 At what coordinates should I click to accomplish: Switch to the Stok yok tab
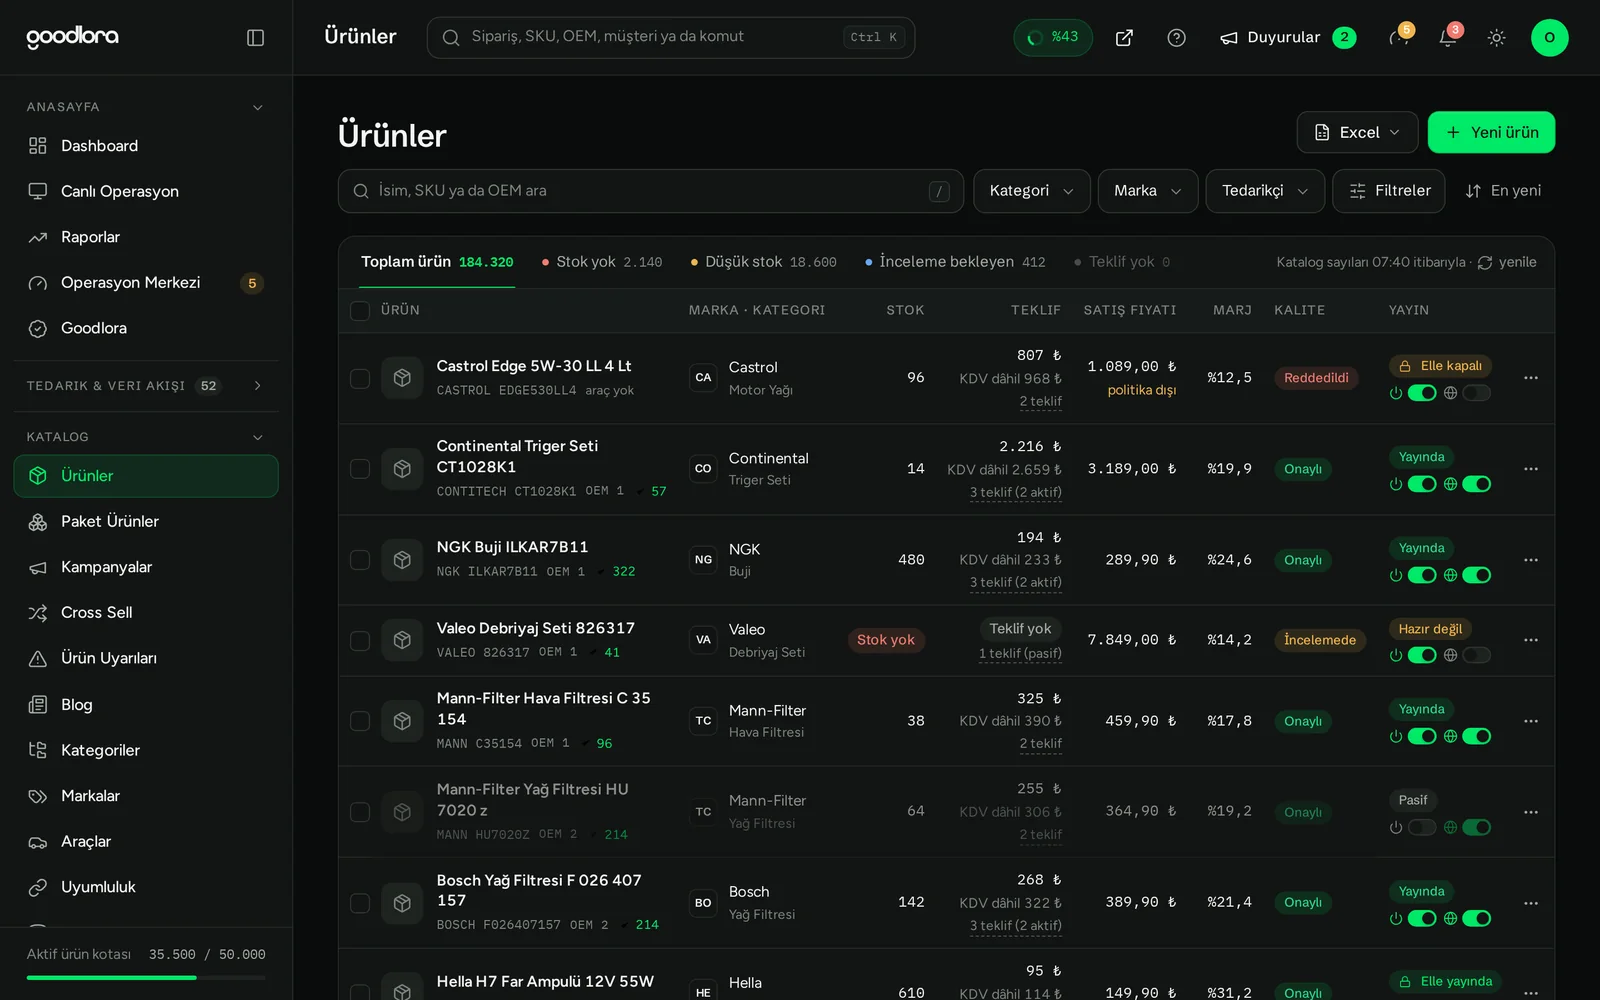pos(602,262)
